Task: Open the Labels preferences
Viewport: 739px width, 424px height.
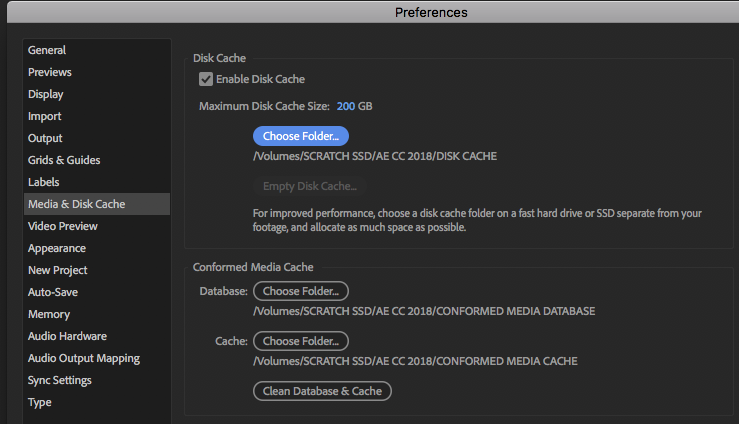Action: (44, 182)
